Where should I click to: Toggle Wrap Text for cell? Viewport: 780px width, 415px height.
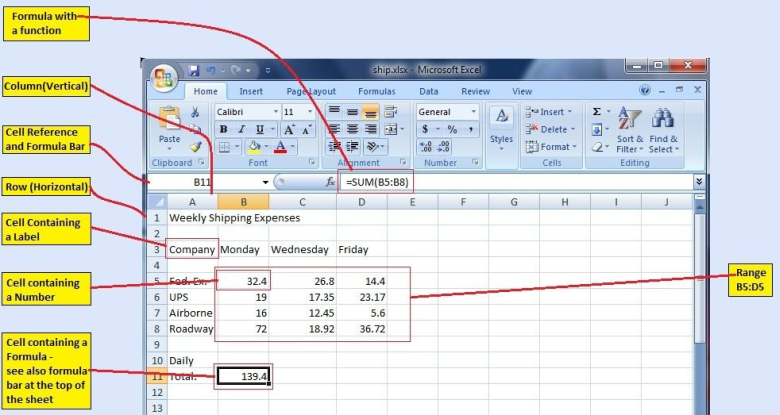coord(390,112)
